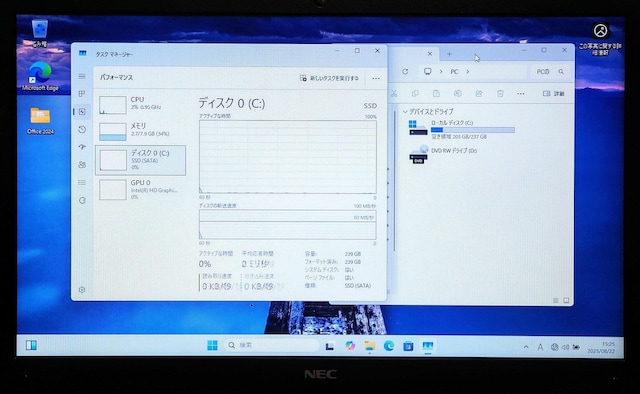Open Copilot from taskbar
Viewport: 640px width, 394px height.
pos(350,346)
